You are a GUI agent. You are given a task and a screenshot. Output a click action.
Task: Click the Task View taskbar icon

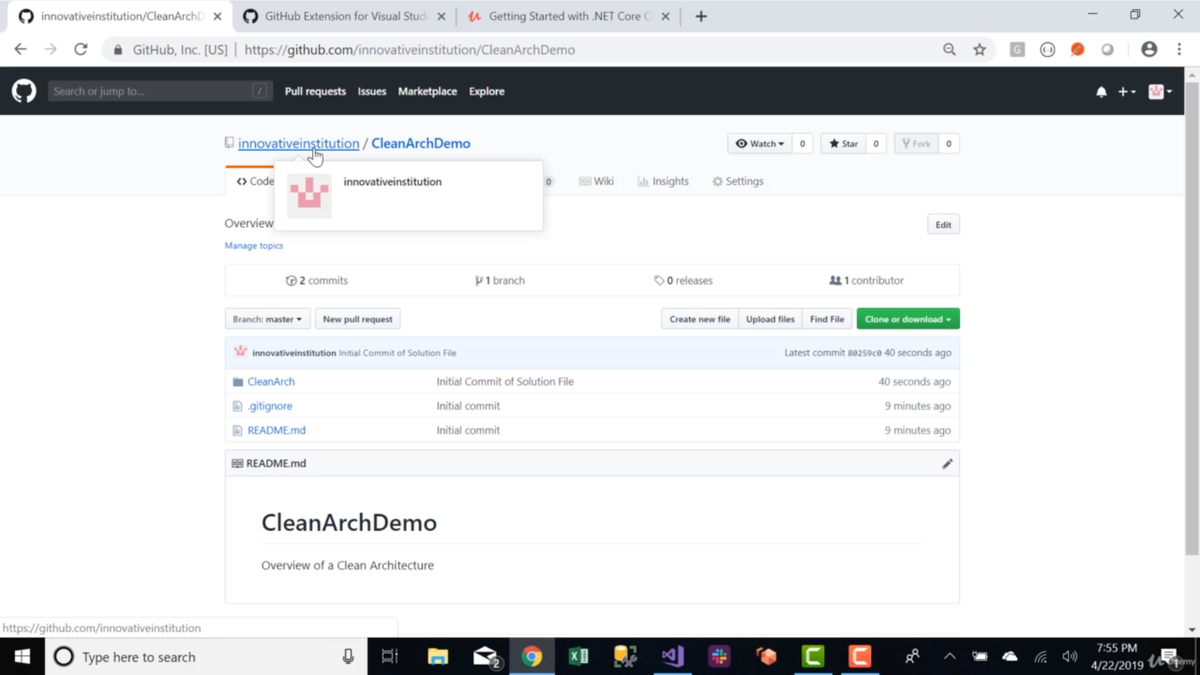click(390, 657)
